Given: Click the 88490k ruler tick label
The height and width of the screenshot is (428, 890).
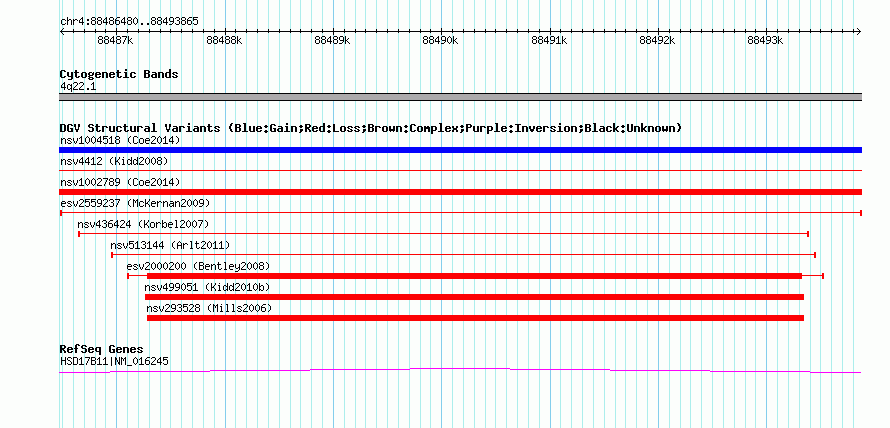Looking at the screenshot, I should (440, 41).
